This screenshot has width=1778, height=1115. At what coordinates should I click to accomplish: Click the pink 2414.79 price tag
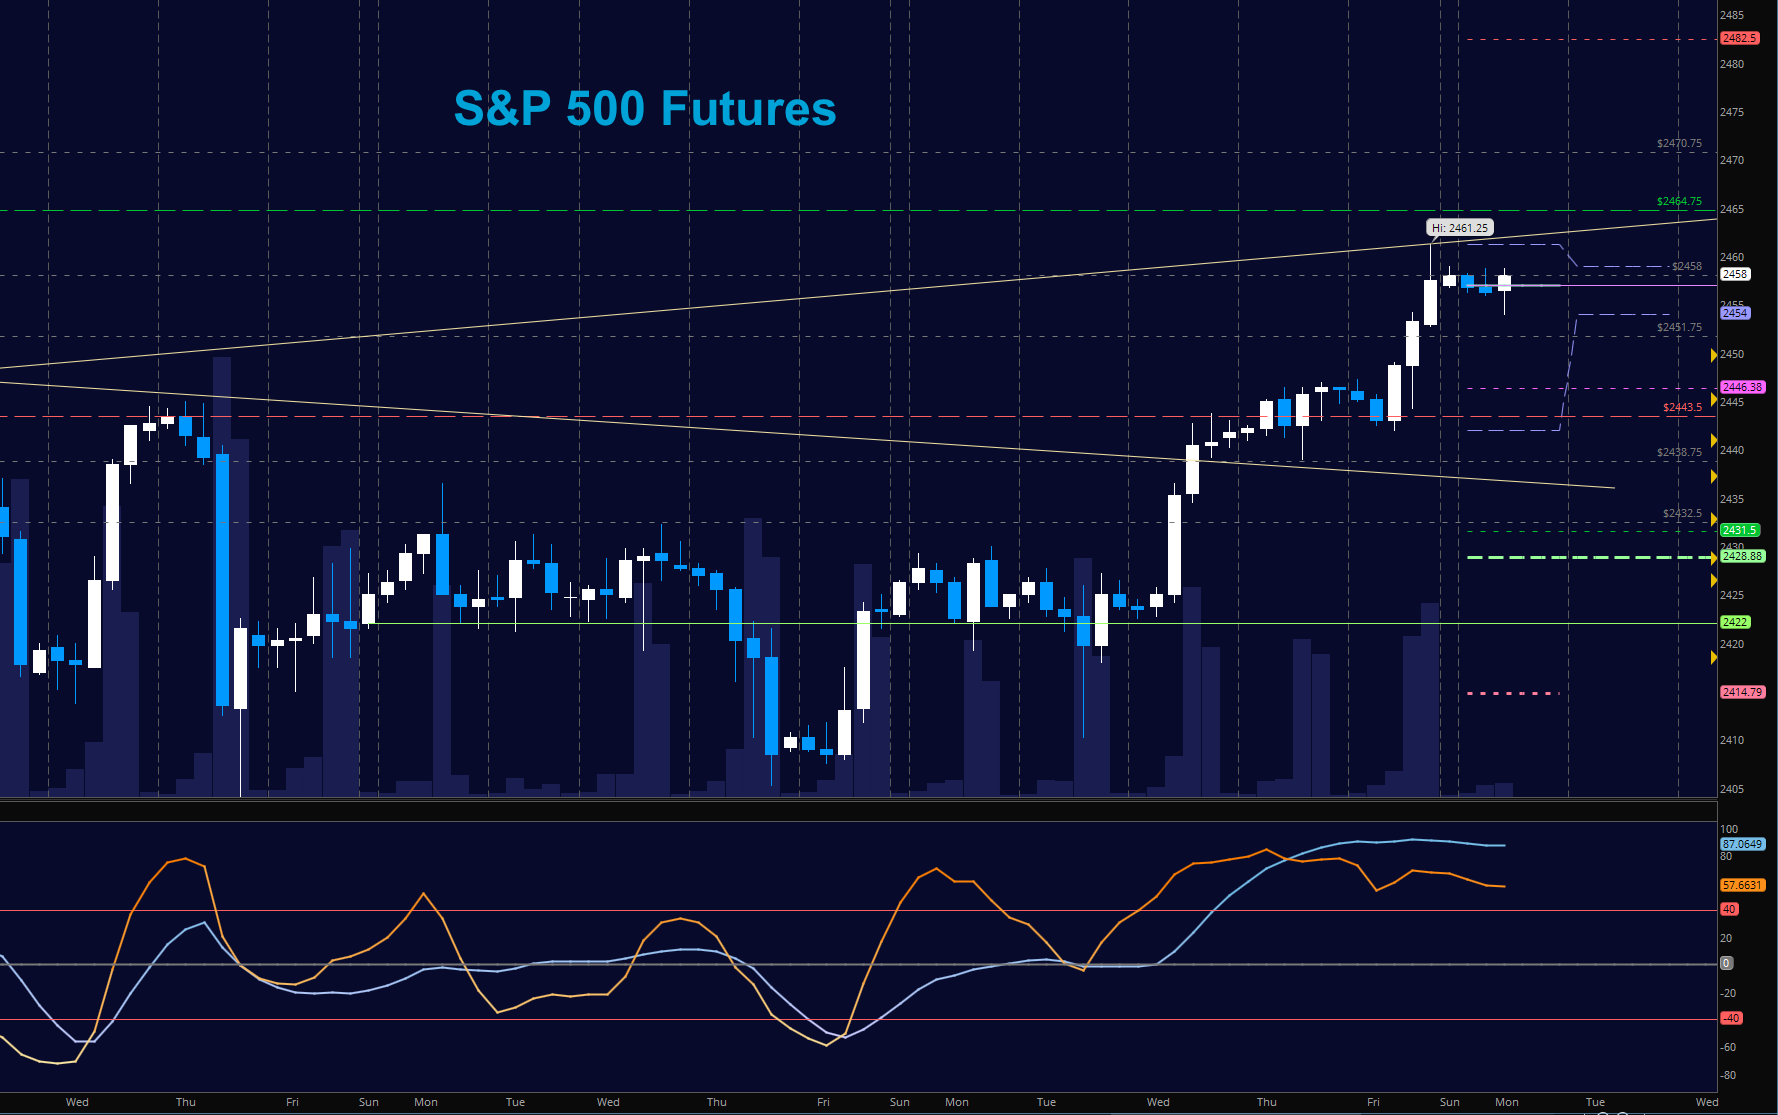(1742, 692)
